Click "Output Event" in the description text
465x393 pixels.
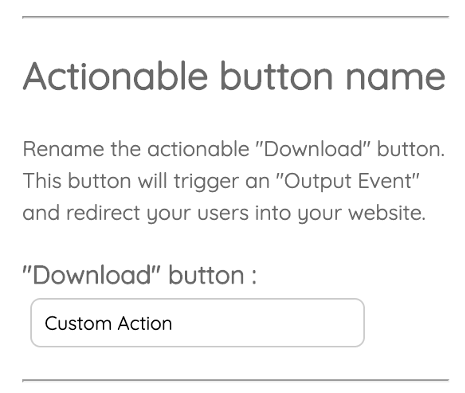348,182
